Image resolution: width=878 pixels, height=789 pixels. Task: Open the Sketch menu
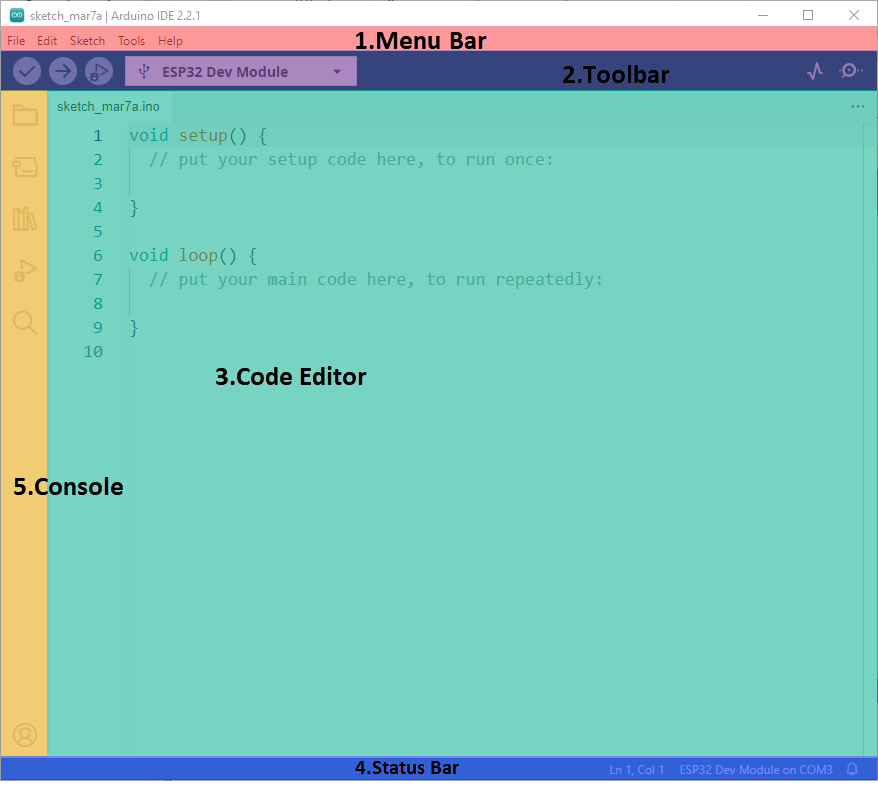click(87, 41)
